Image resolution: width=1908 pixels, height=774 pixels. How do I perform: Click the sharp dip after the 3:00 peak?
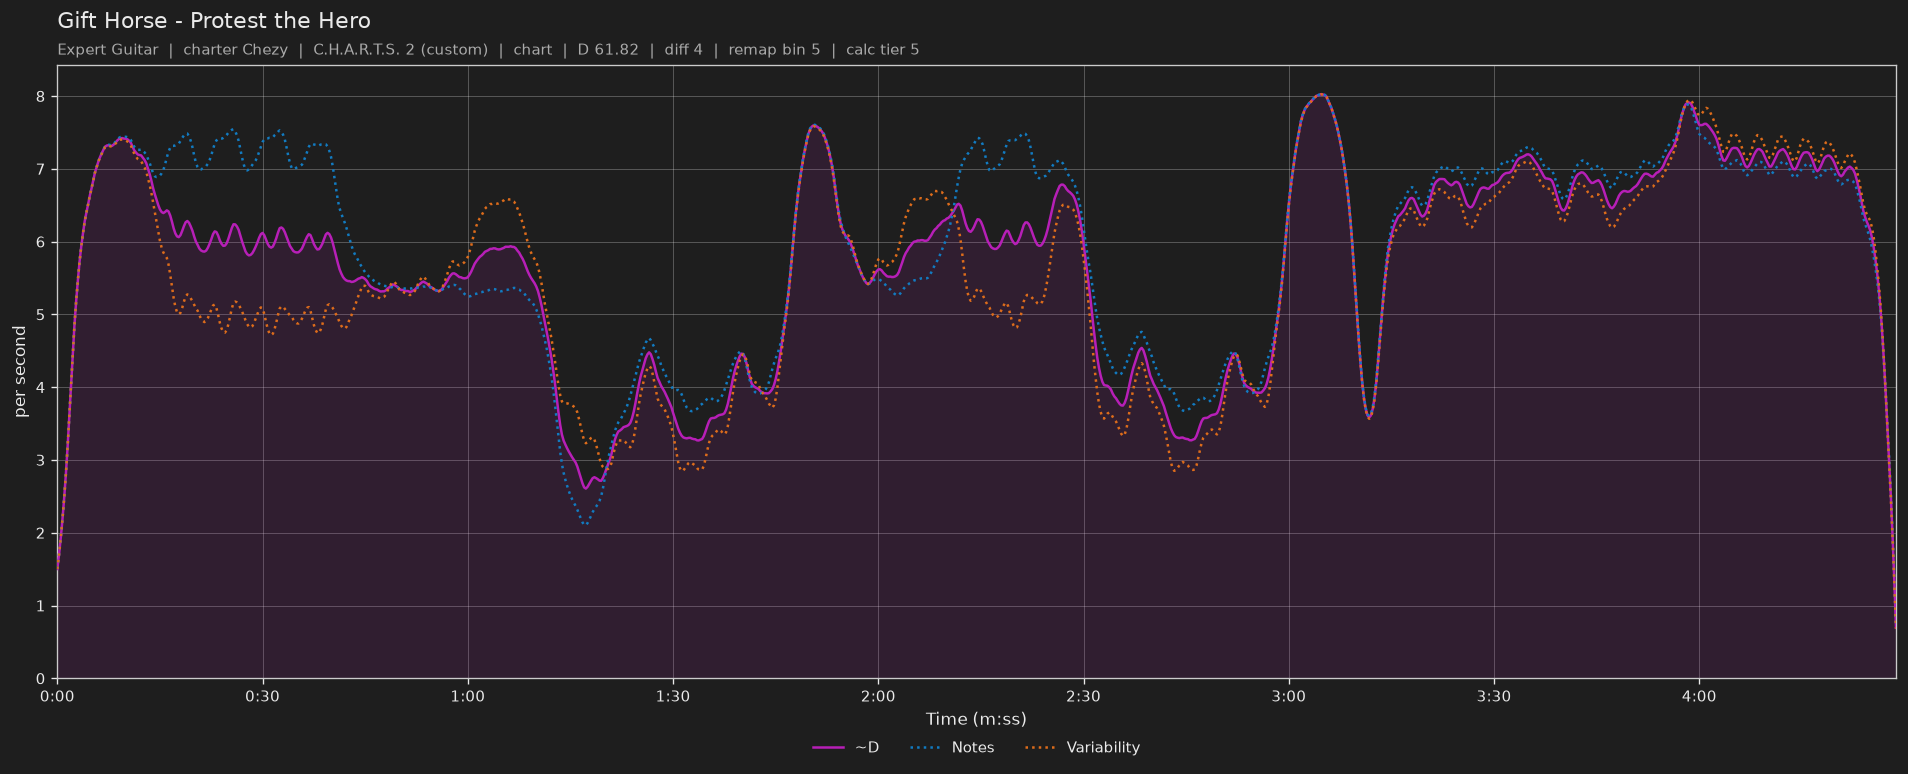point(1369,417)
